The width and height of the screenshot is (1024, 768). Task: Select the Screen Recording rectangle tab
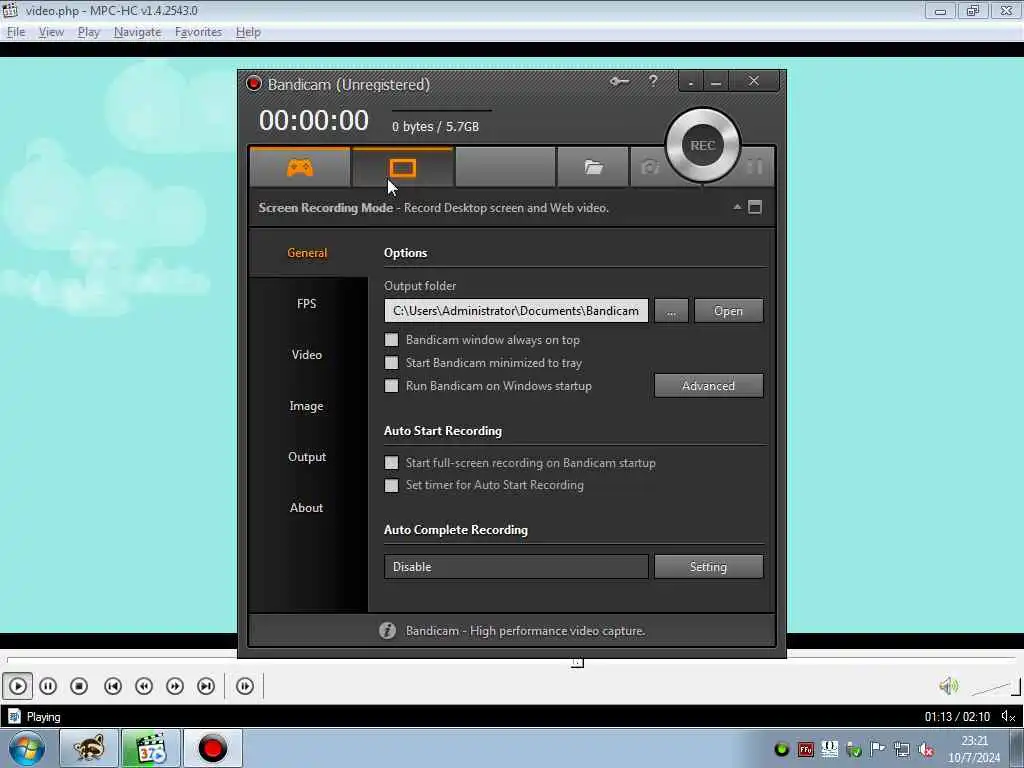click(x=402, y=168)
